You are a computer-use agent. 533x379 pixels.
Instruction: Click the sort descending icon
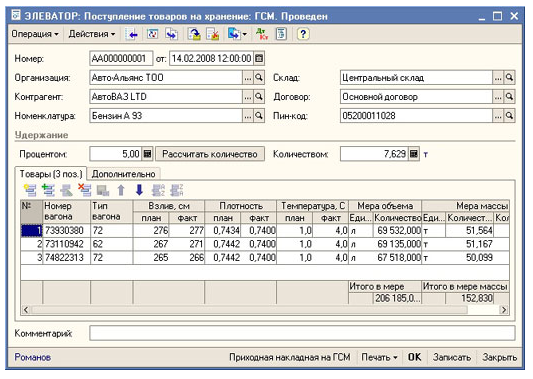[177, 190]
